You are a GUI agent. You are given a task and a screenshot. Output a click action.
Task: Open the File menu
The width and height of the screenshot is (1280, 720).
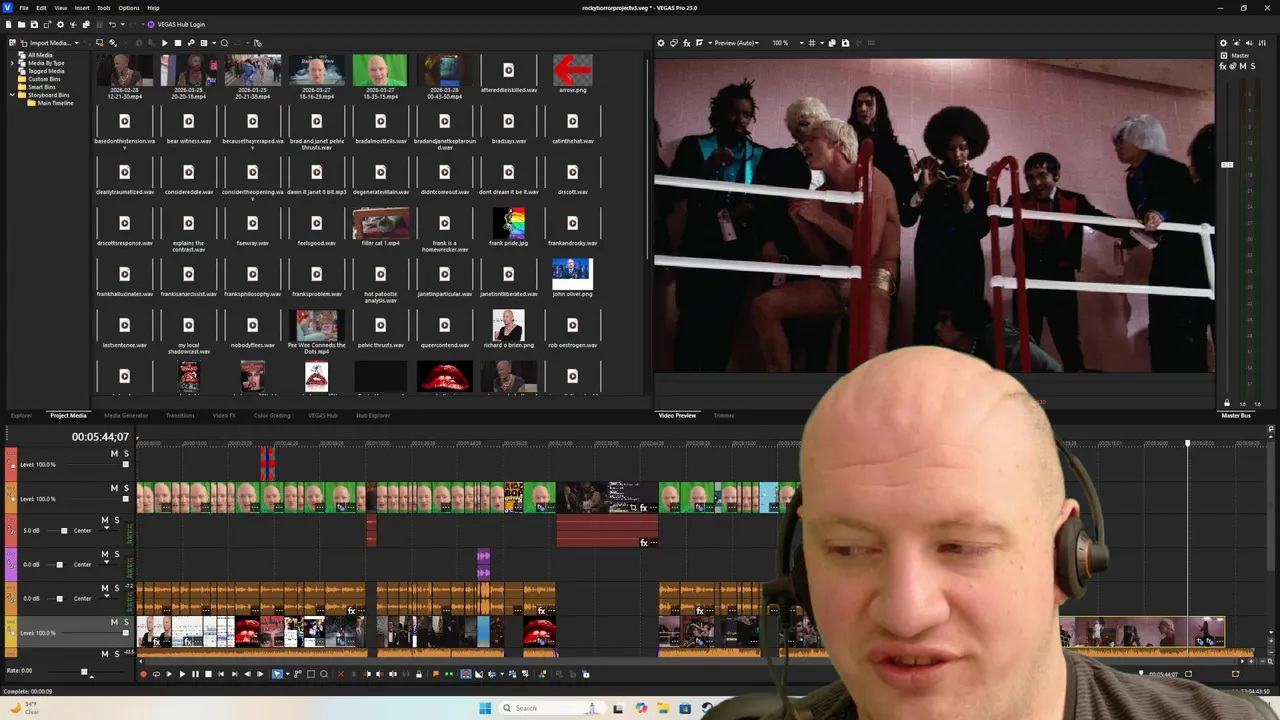[24, 8]
